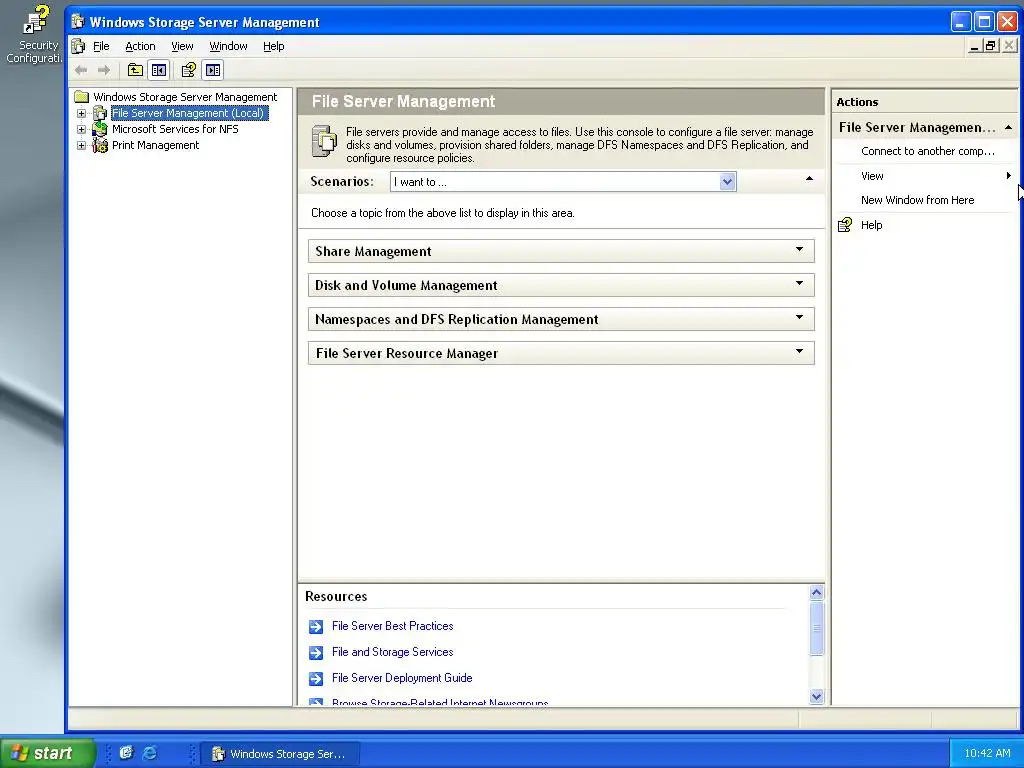Click the file servers icon in description banner
This screenshot has height=768, width=1024.
pos(324,141)
